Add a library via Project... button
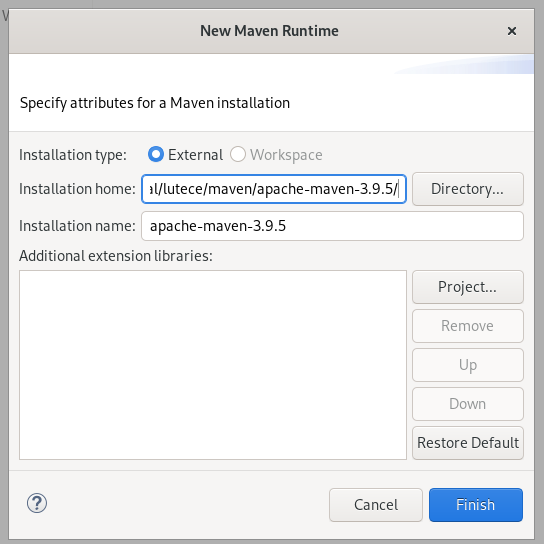Screen dimensions: 544x544 (x=468, y=287)
